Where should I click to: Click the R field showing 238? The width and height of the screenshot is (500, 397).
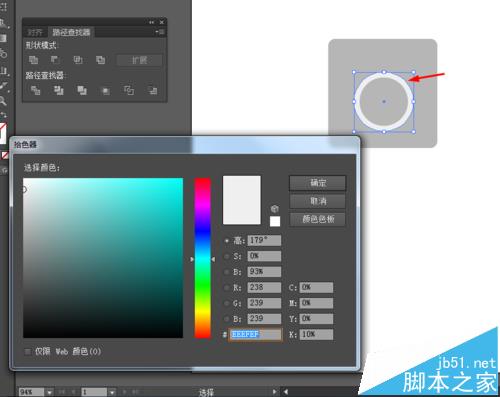click(x=264, y=287)
